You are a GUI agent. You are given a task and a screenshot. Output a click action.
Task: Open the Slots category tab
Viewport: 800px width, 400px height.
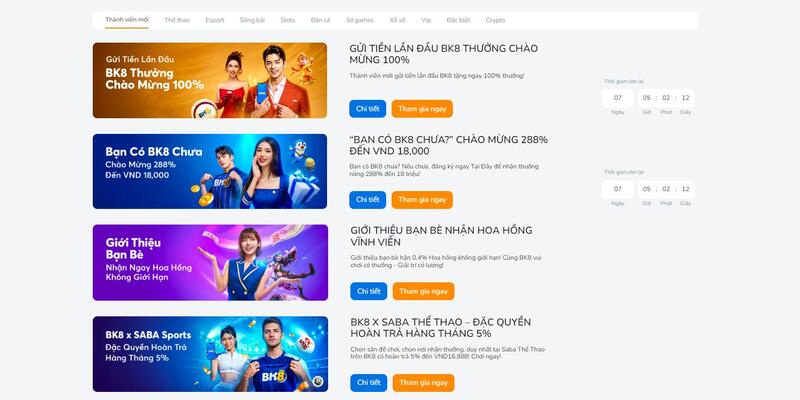point(288,20)
